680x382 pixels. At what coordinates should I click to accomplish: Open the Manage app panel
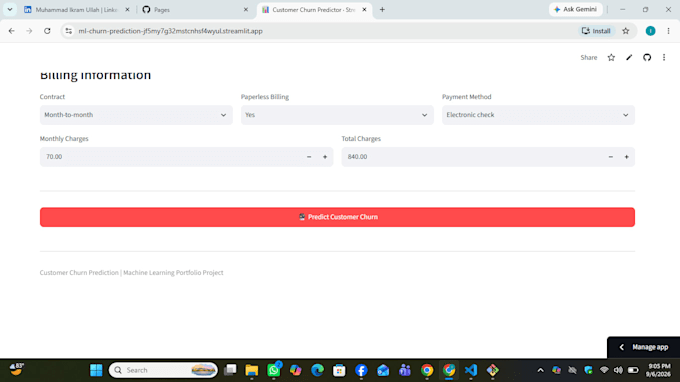644,347
